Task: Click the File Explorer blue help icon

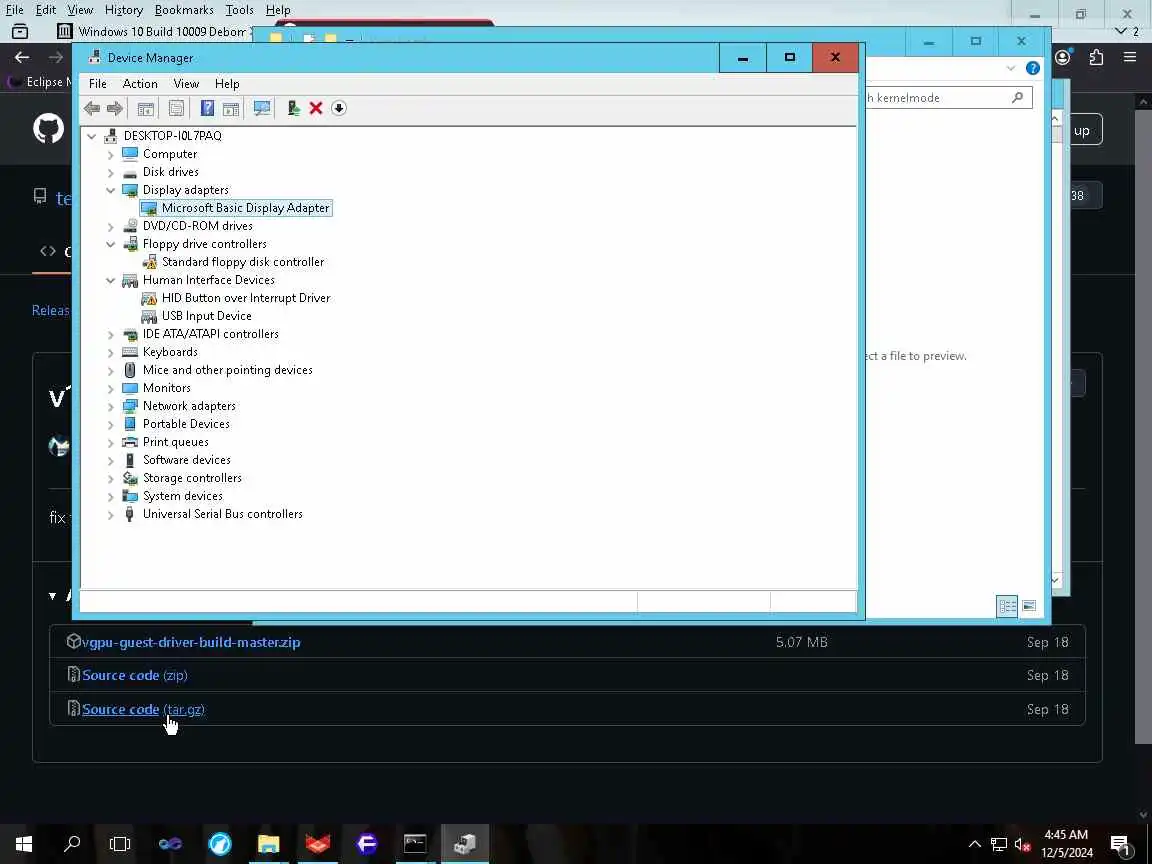Action: pos(1033,68)
